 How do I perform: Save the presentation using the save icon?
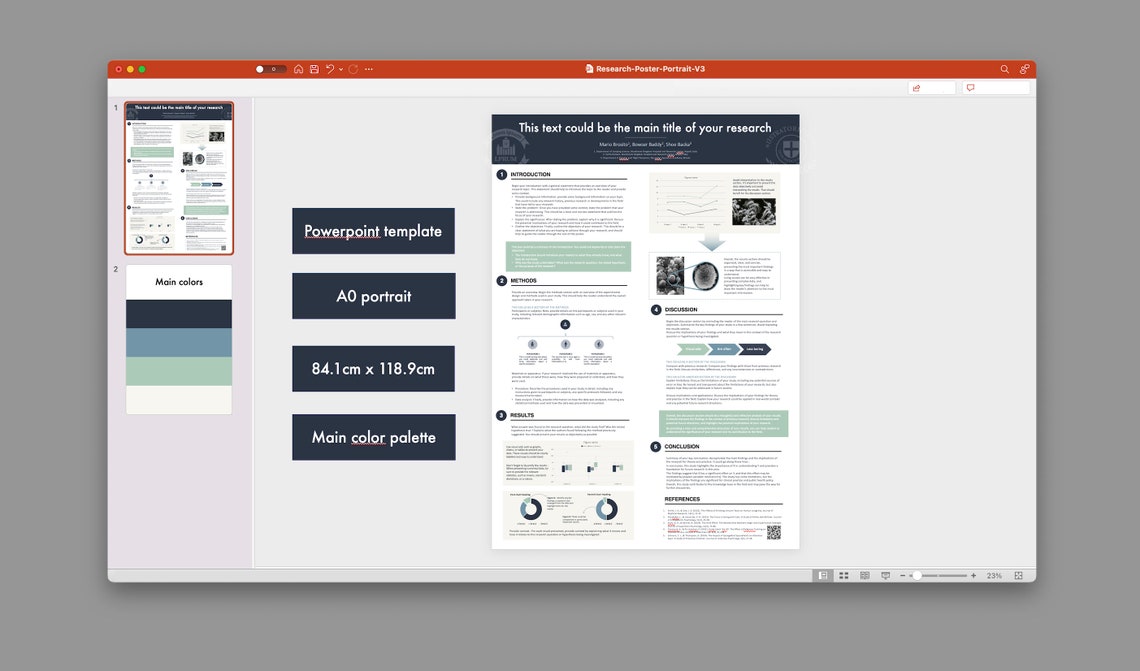point(315,69)
